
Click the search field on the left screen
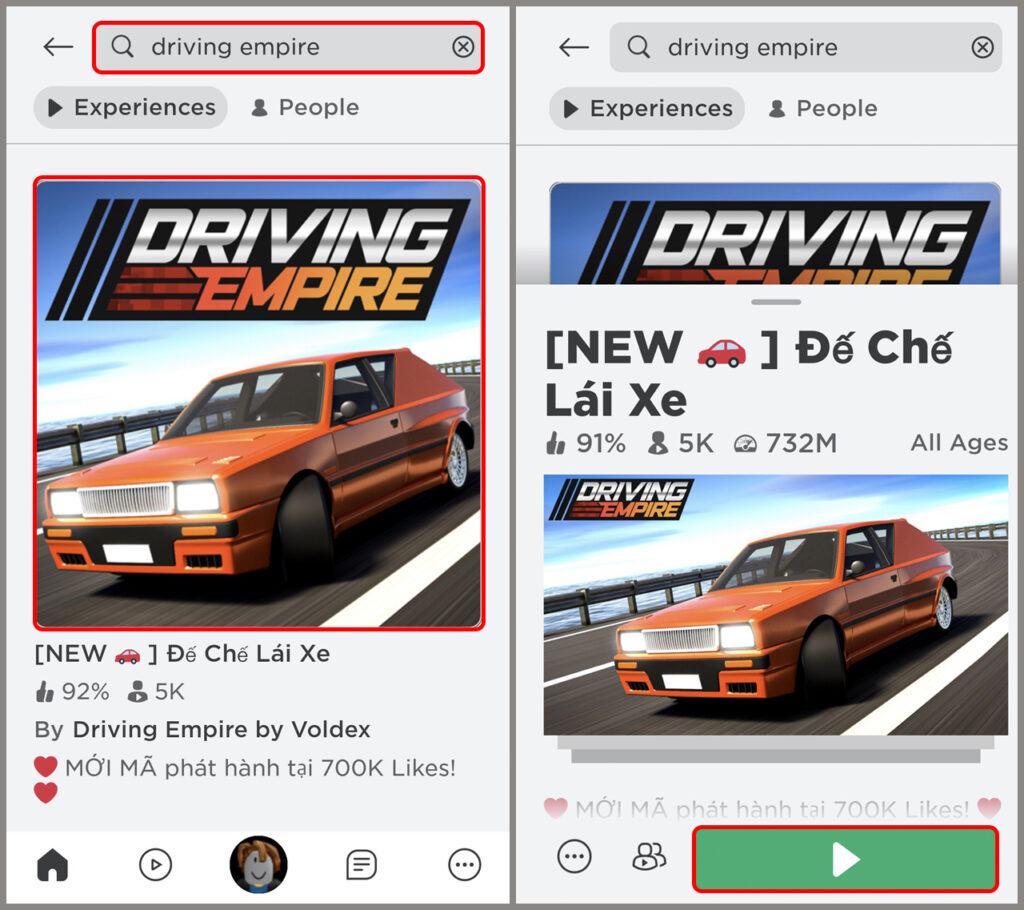(288, 47)
